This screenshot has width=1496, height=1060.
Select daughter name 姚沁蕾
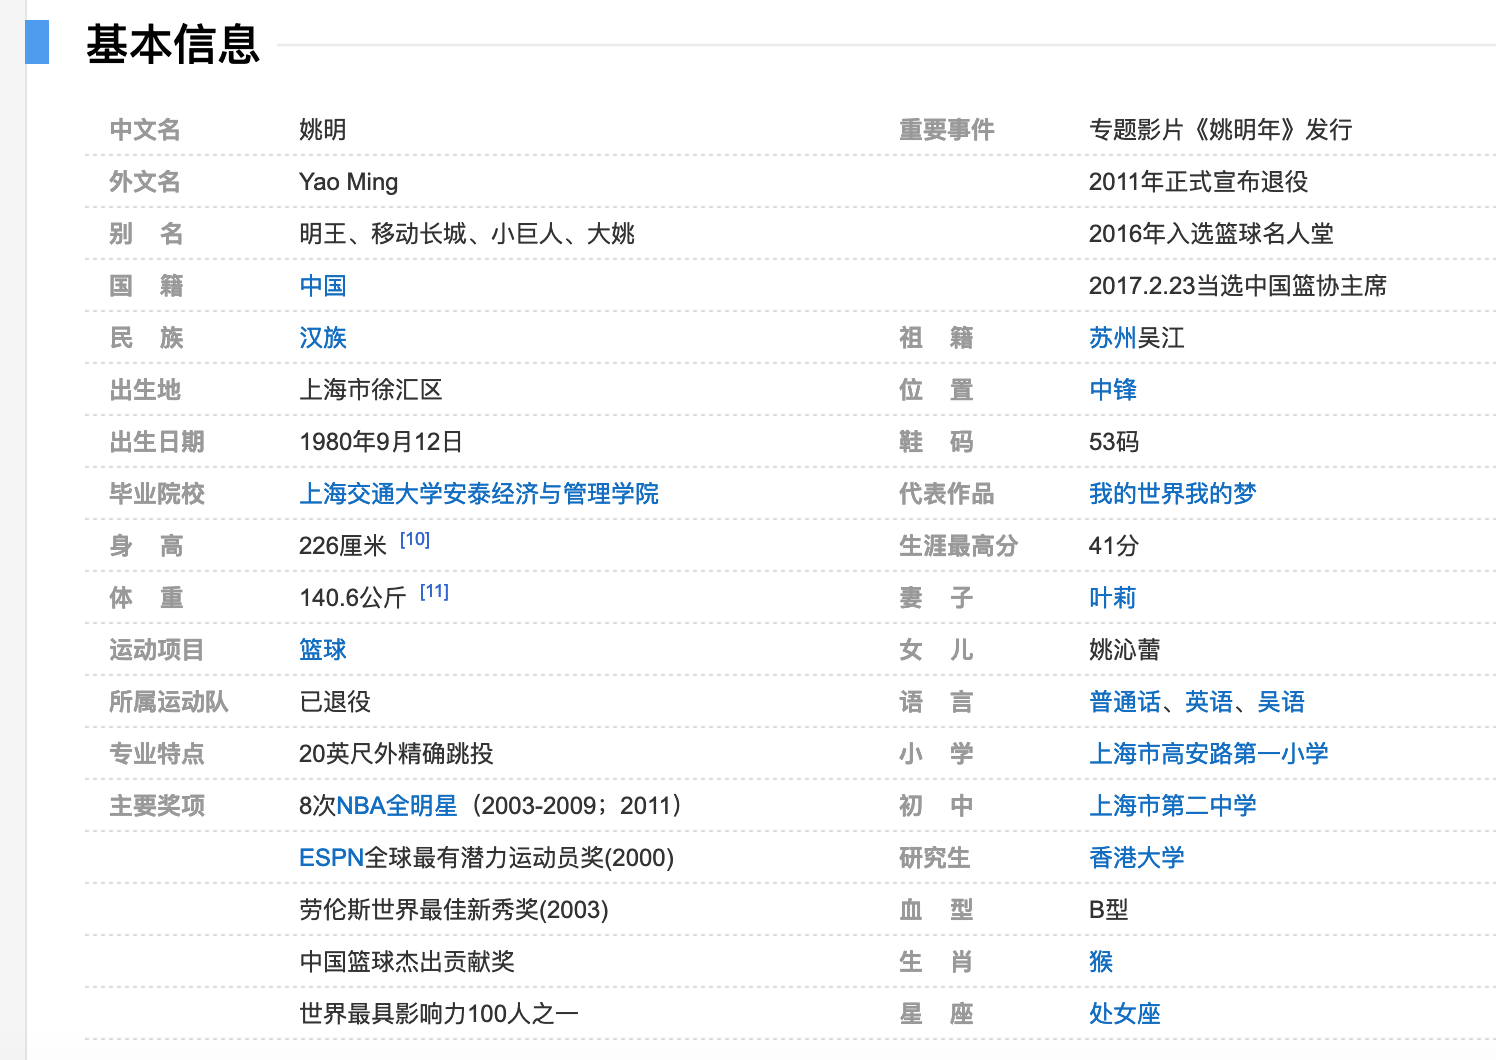(1125, 650)
